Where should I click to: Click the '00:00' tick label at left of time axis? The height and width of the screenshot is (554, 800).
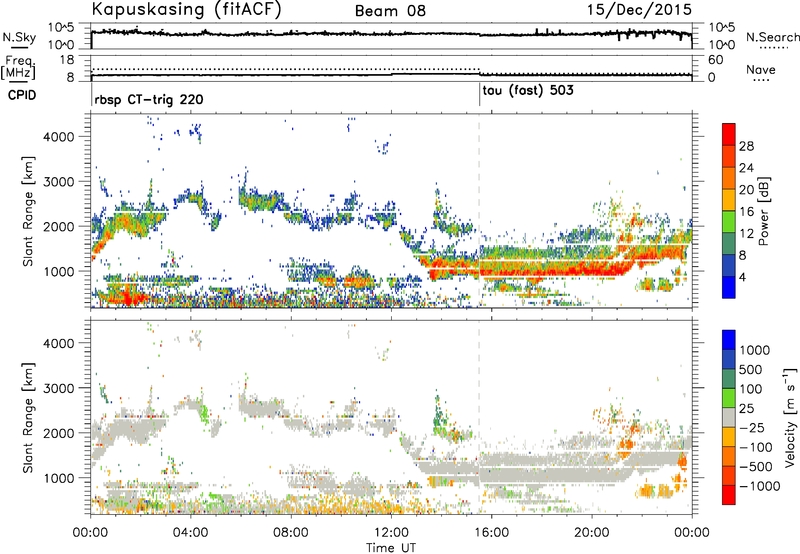pyautogui.click(x=91, y=533)
